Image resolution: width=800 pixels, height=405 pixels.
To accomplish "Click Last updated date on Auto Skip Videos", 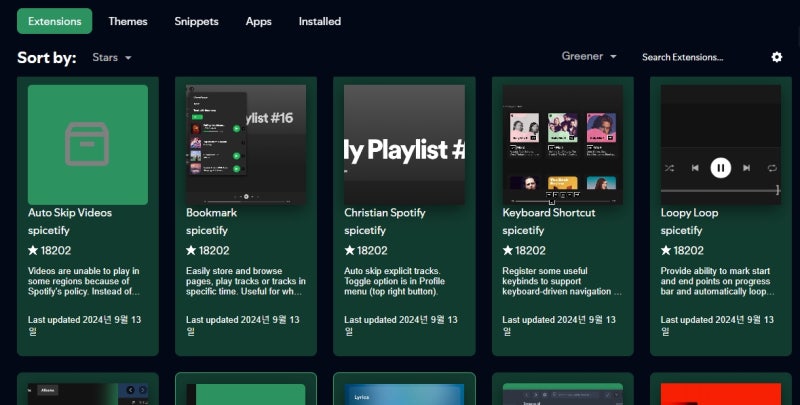I will click(84, 325).
